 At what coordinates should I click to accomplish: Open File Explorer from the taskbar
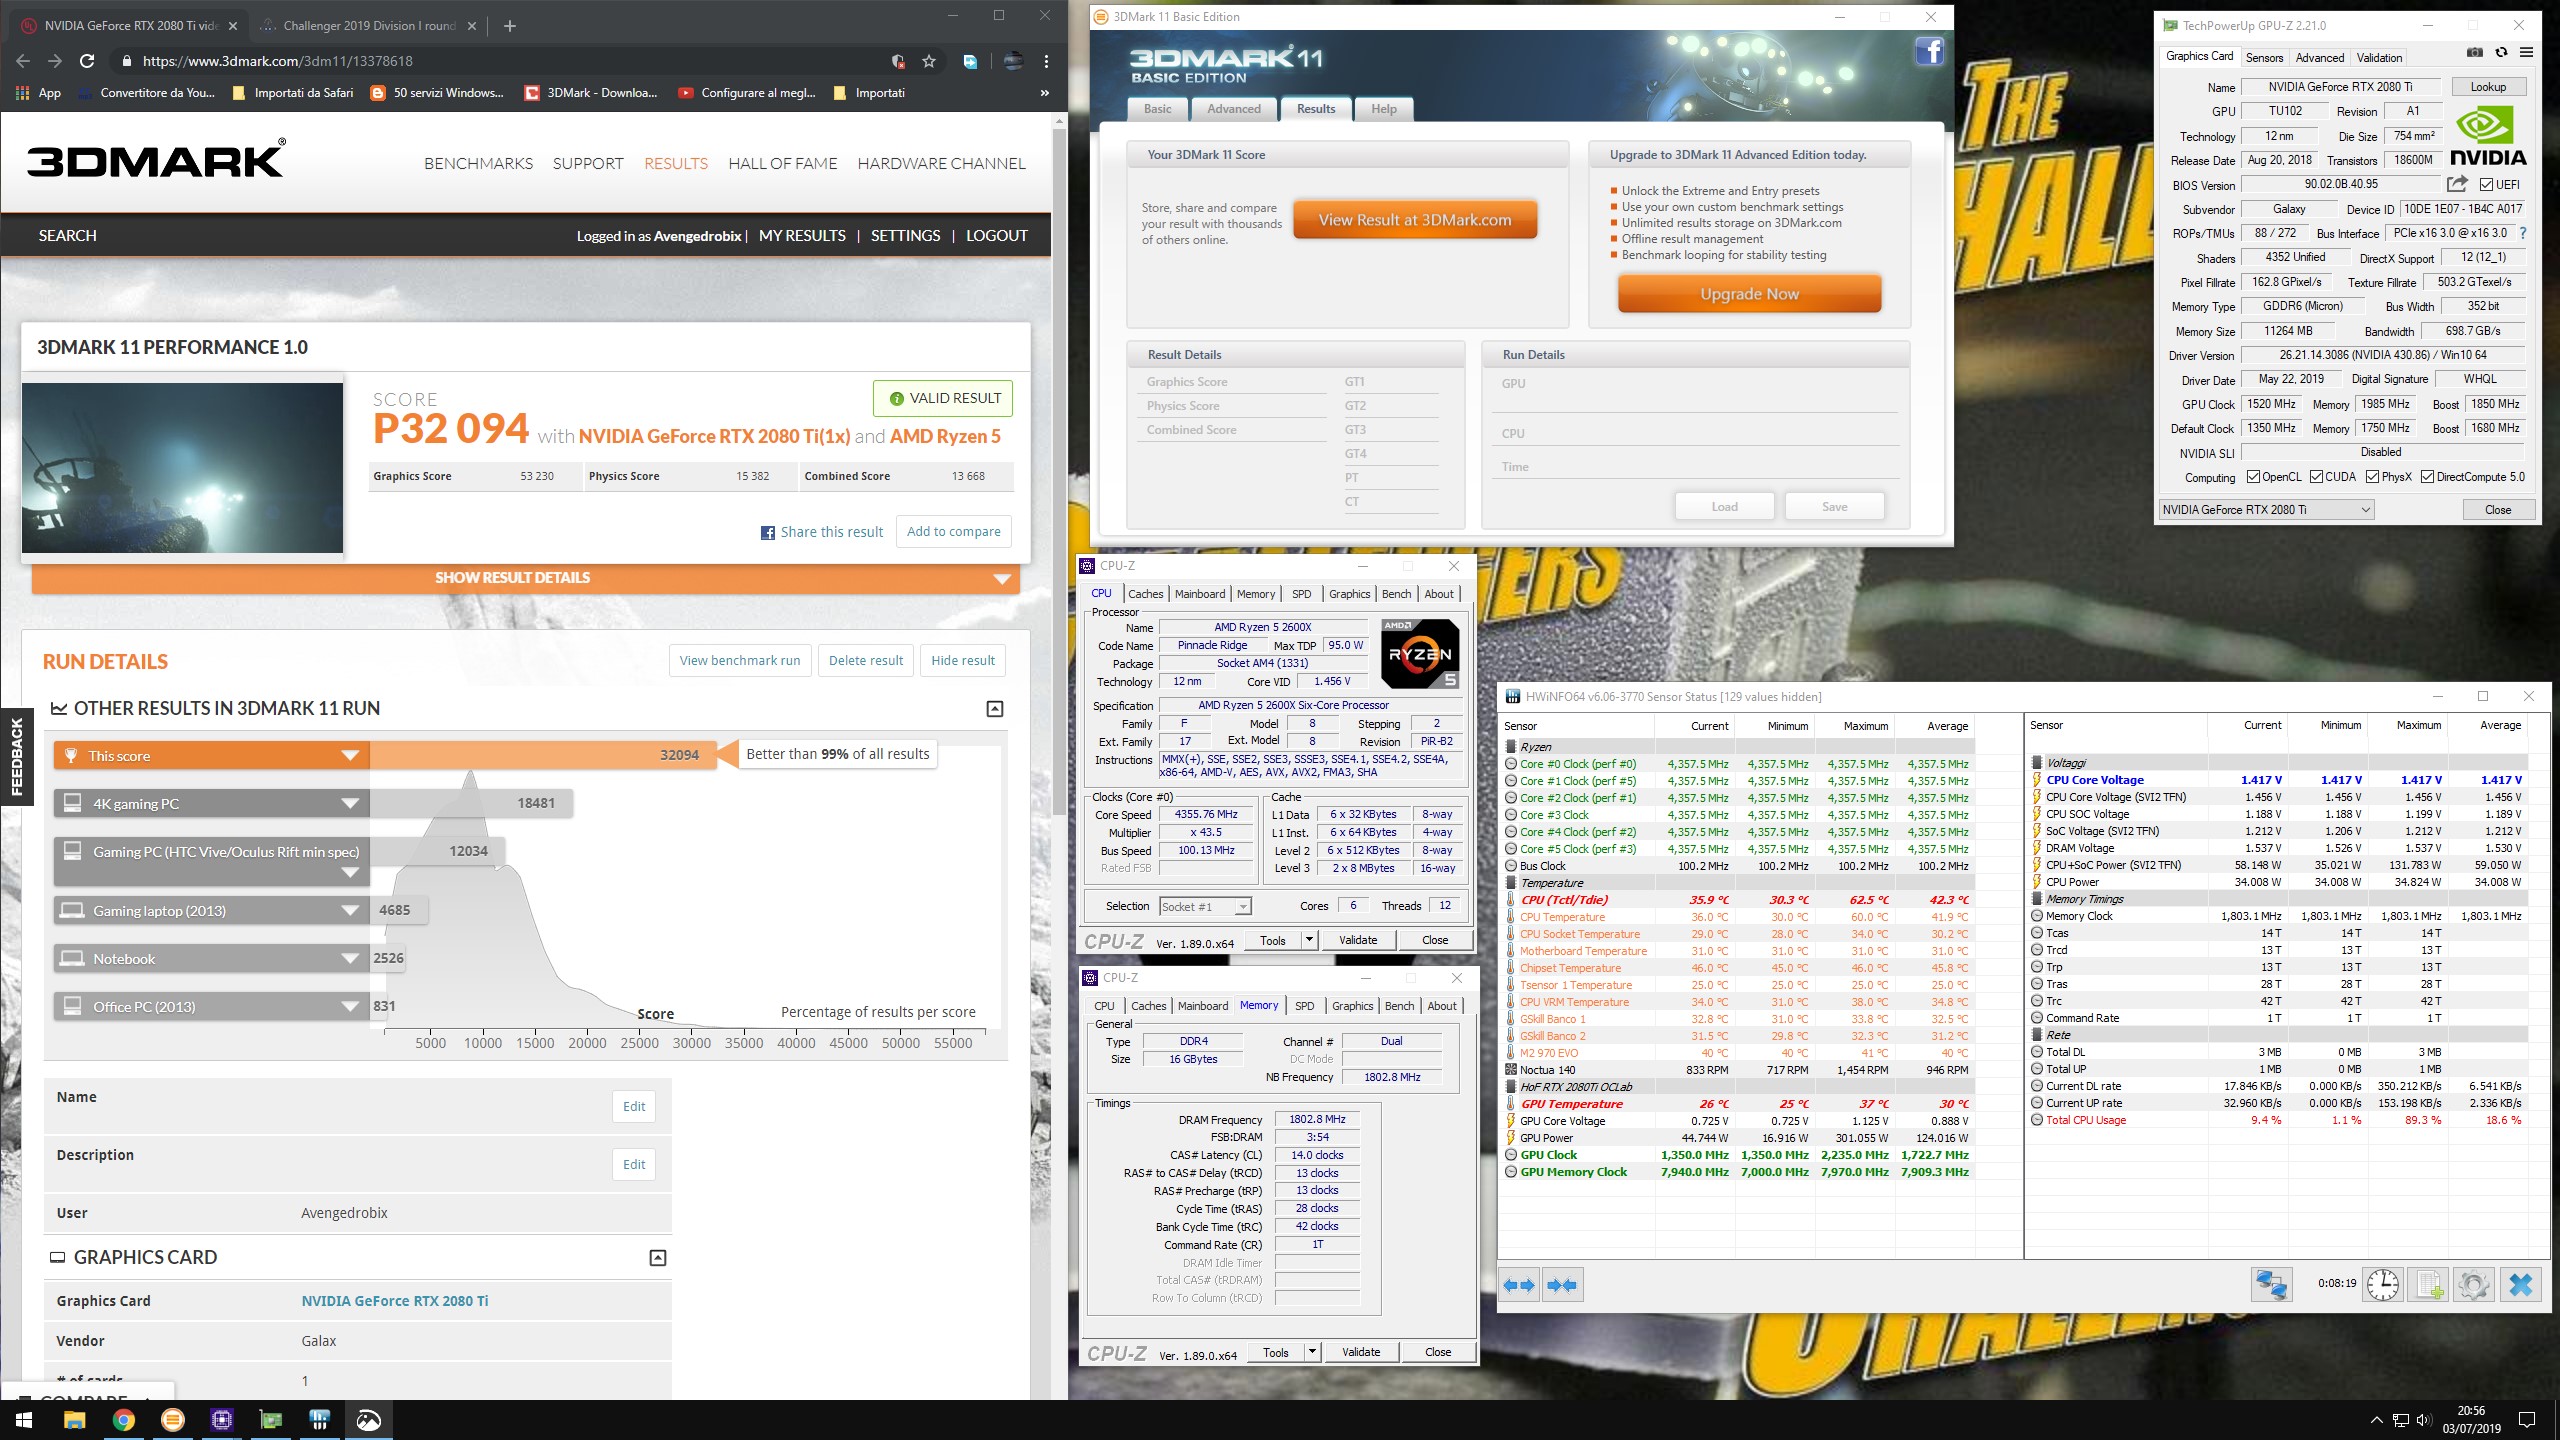coord(74,1420)
